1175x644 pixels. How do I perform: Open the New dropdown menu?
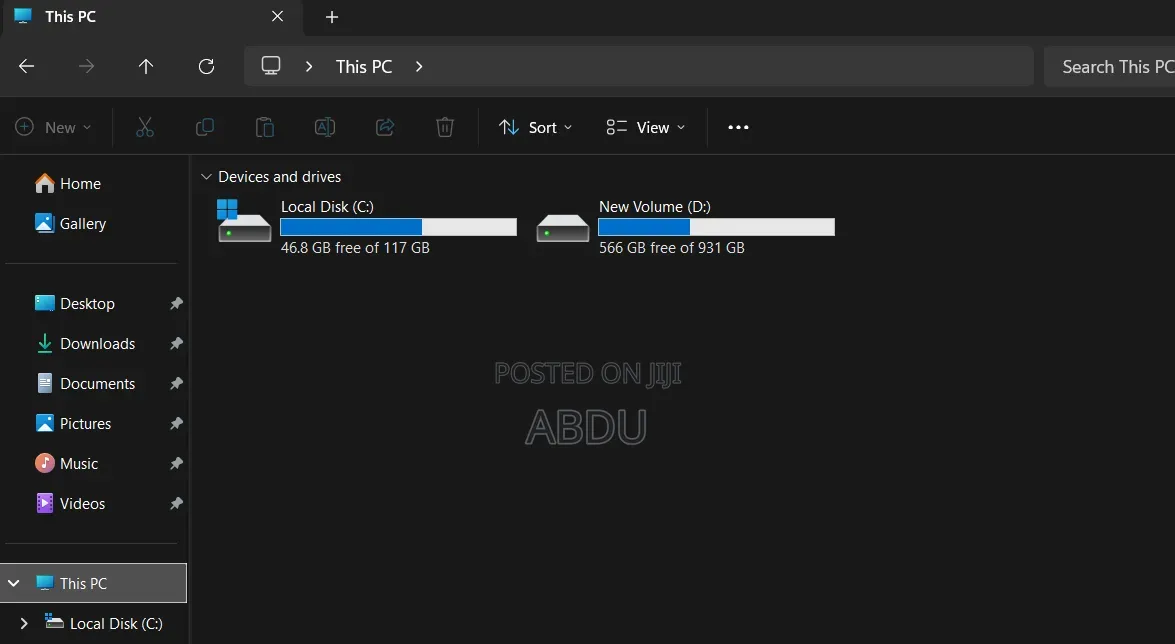[x=53, y=127]
